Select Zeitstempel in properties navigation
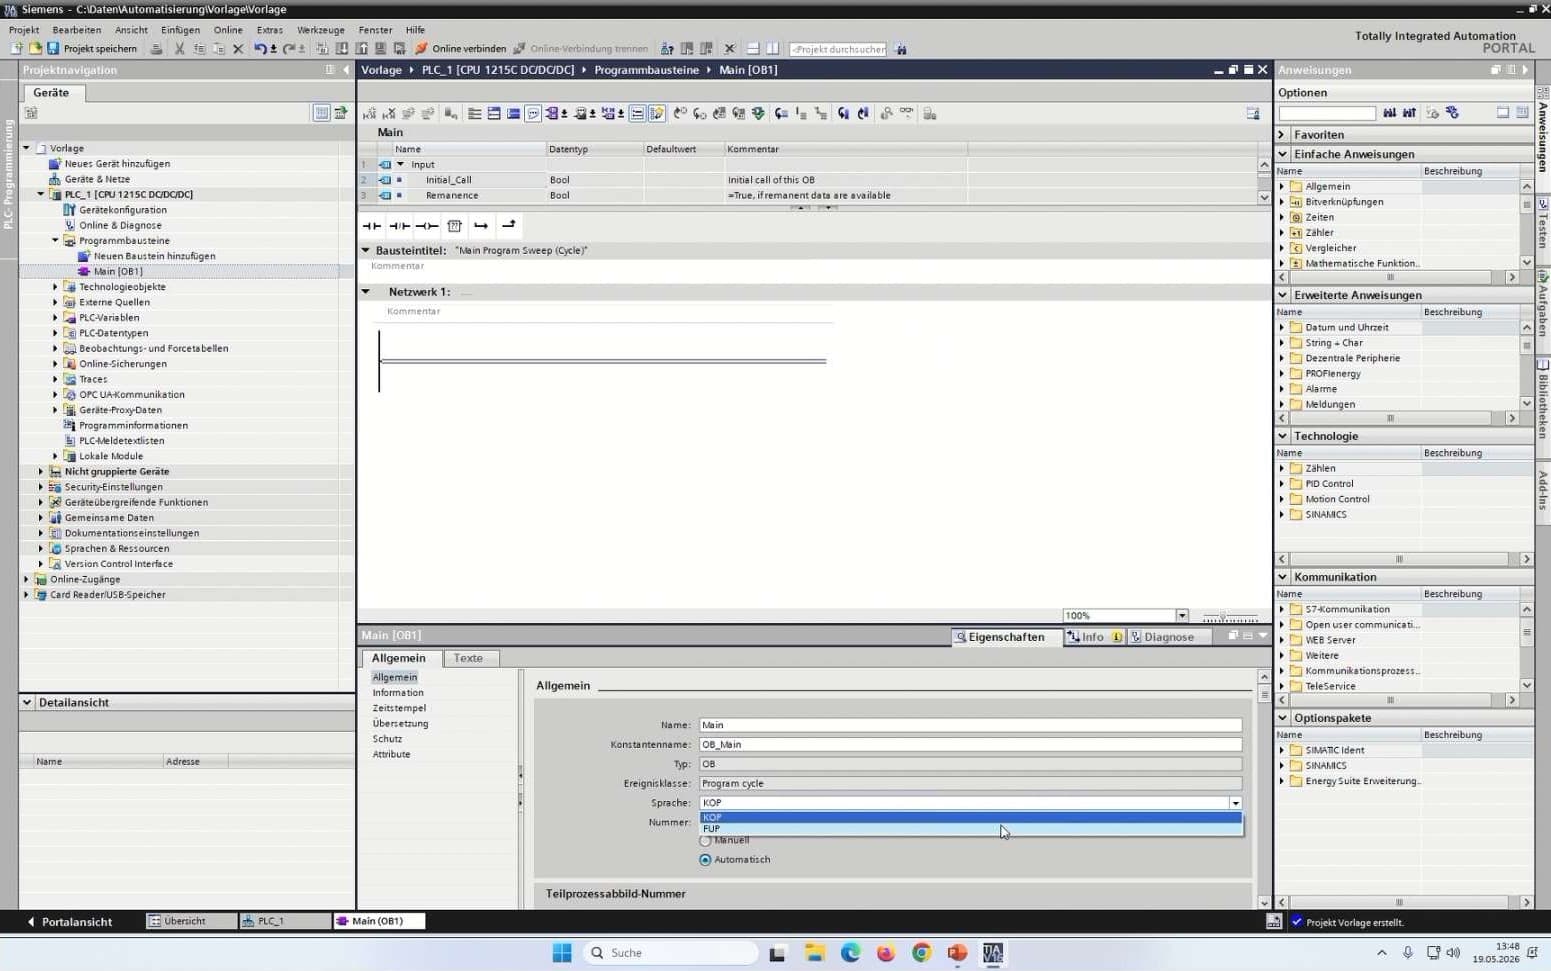This screenshot has height=971, width=1551. [399, 708]
